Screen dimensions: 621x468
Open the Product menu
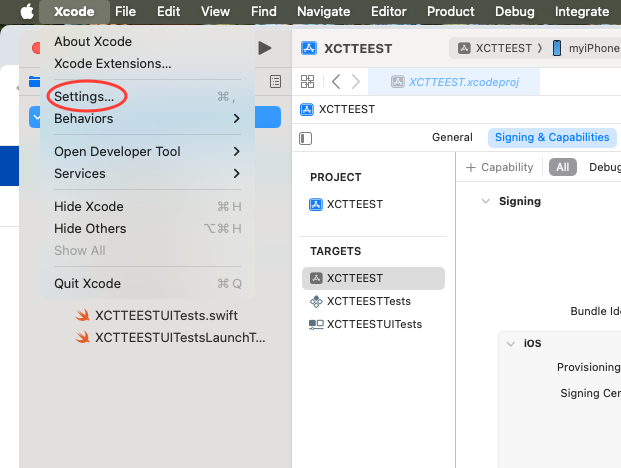click(450, 11)
